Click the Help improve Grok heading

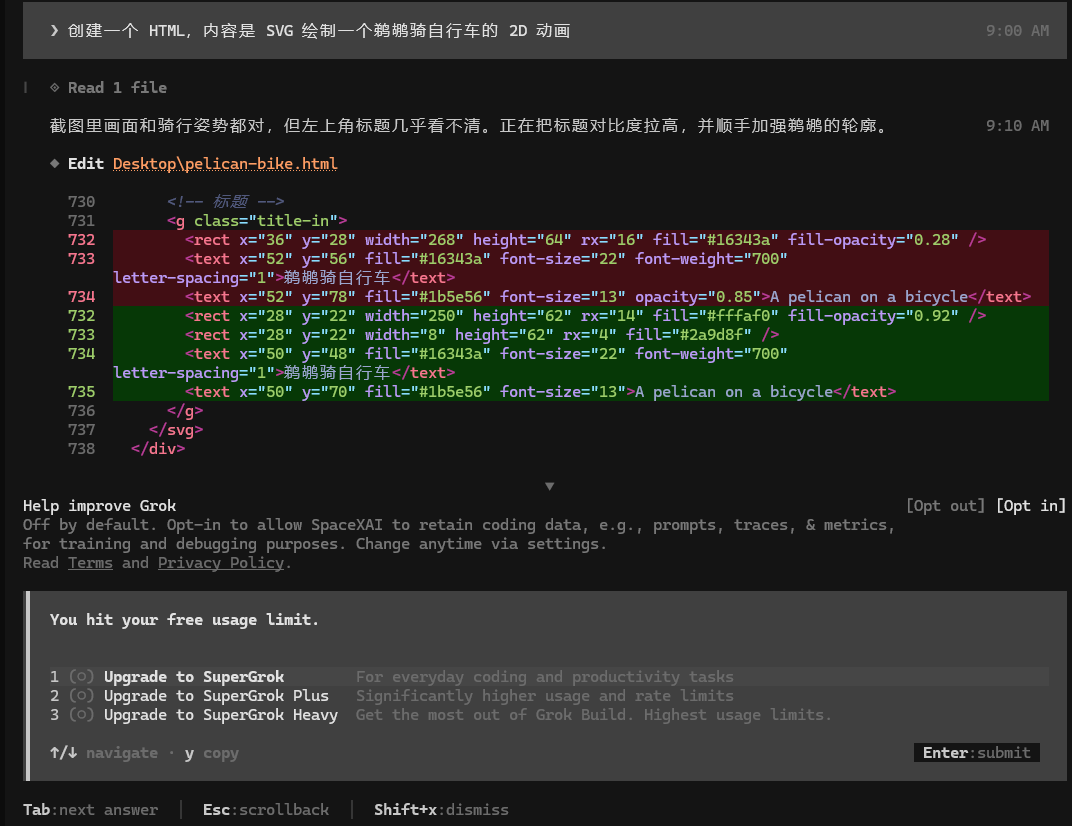tap(99, 506)
